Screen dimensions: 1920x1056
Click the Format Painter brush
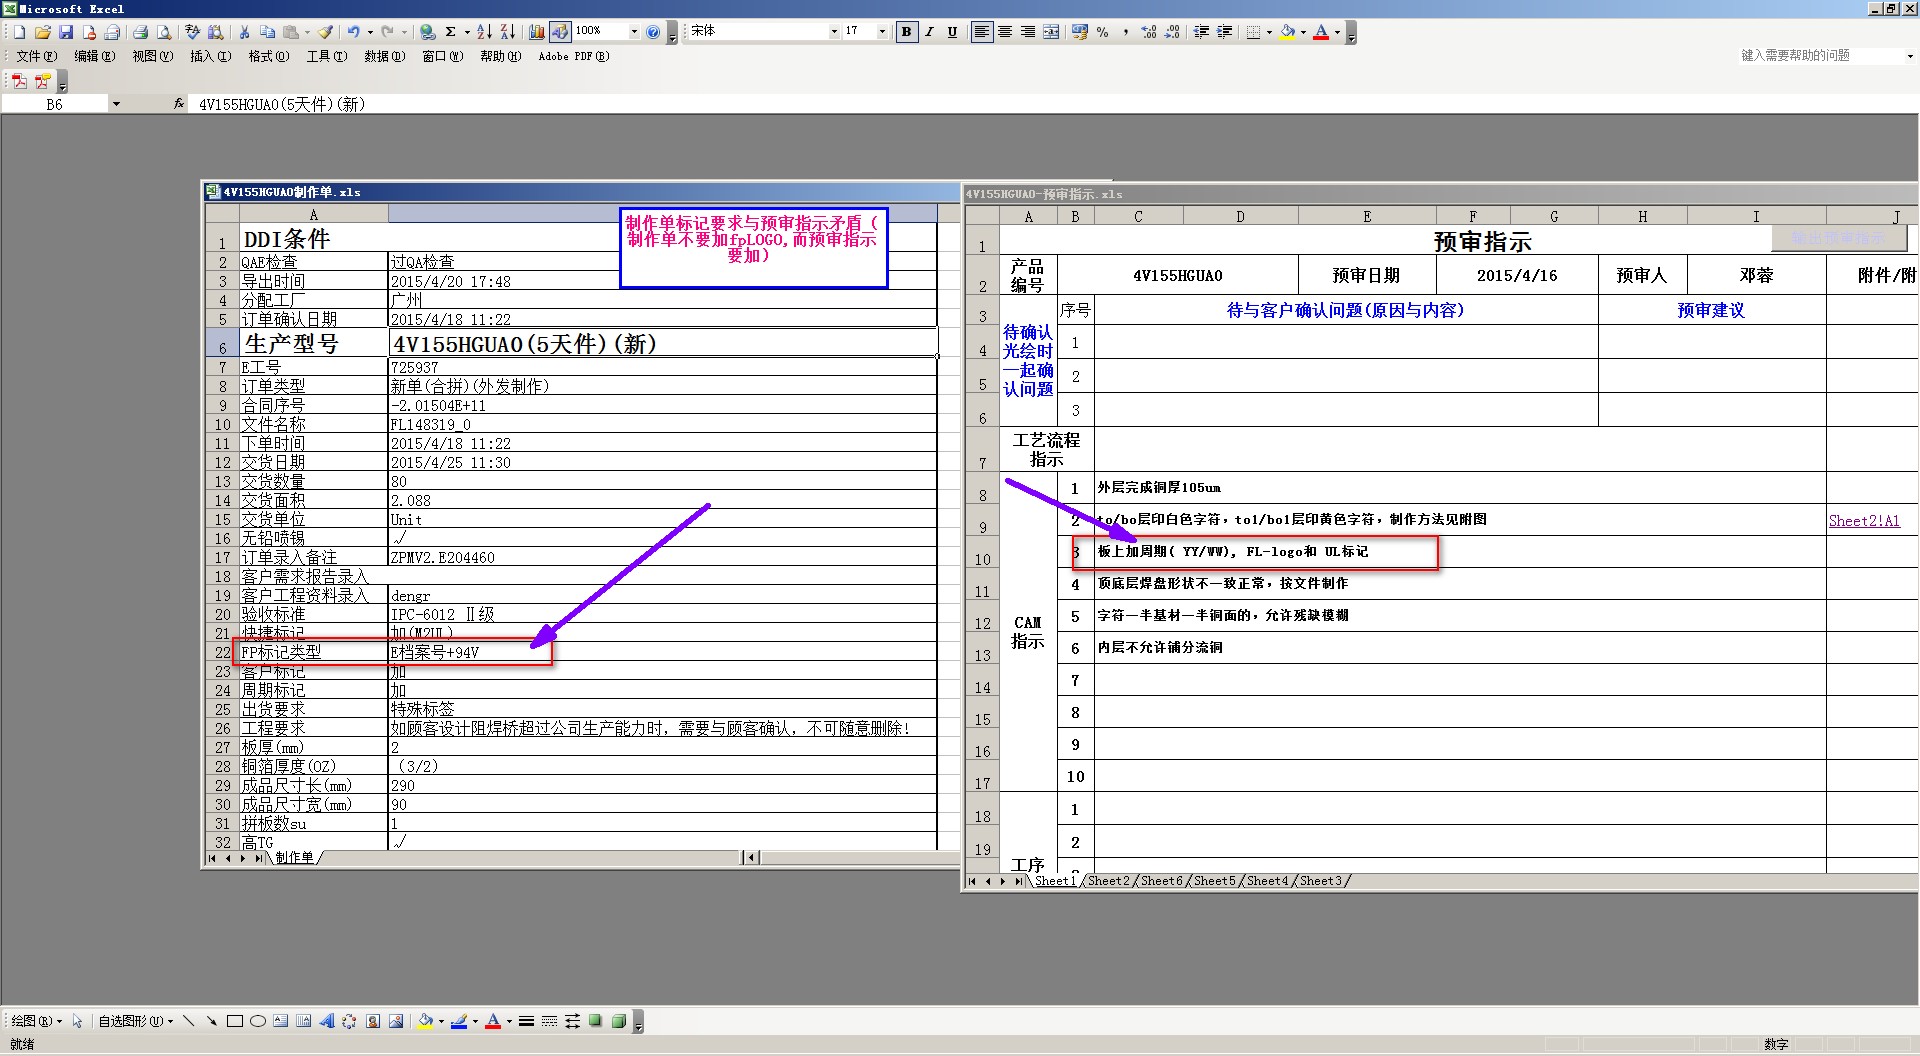coord(325,32)
